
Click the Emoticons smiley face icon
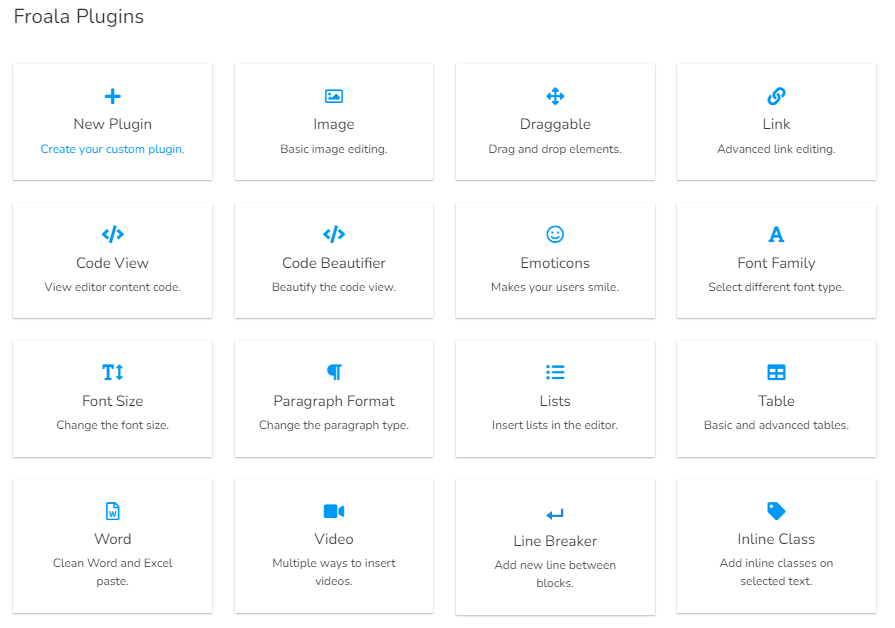tap(555, 234)
